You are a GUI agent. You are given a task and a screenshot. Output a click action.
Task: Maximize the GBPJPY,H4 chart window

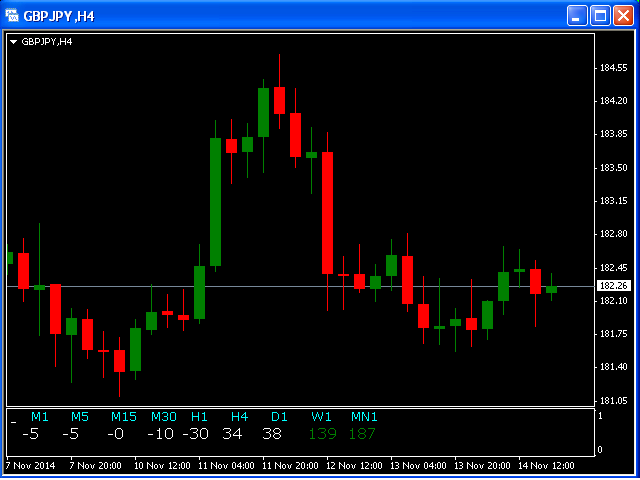[600, 15]
